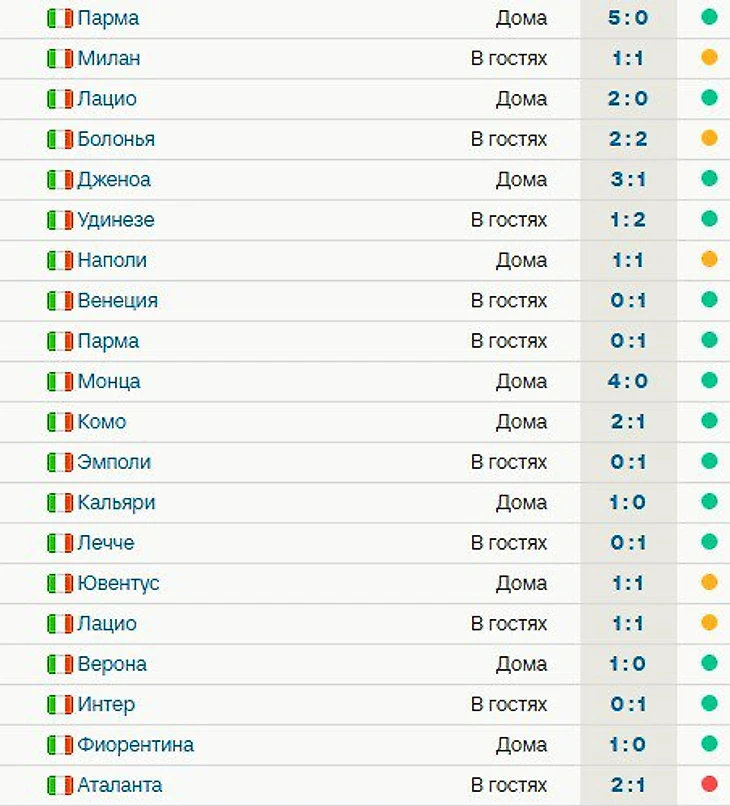Screen dimensions: 730x806
Task: Open the 5:0 score against Парма
Action: click(628, 18)
